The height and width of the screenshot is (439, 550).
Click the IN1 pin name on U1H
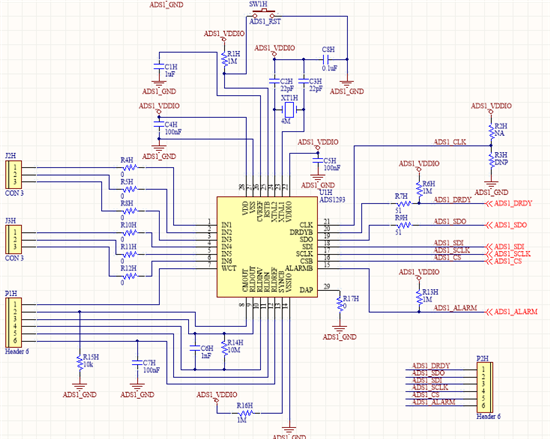tap(227, 225)
